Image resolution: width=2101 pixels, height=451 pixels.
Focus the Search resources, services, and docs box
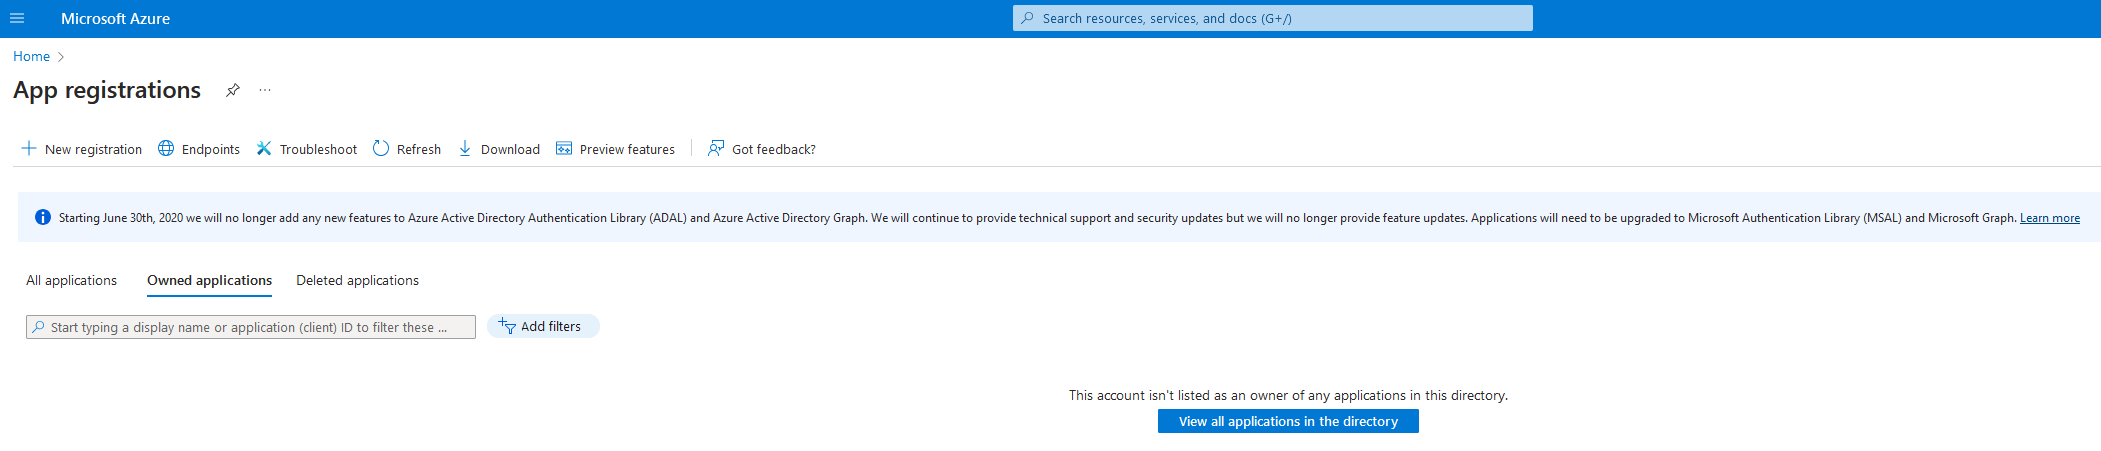[x=1273, y=18]
